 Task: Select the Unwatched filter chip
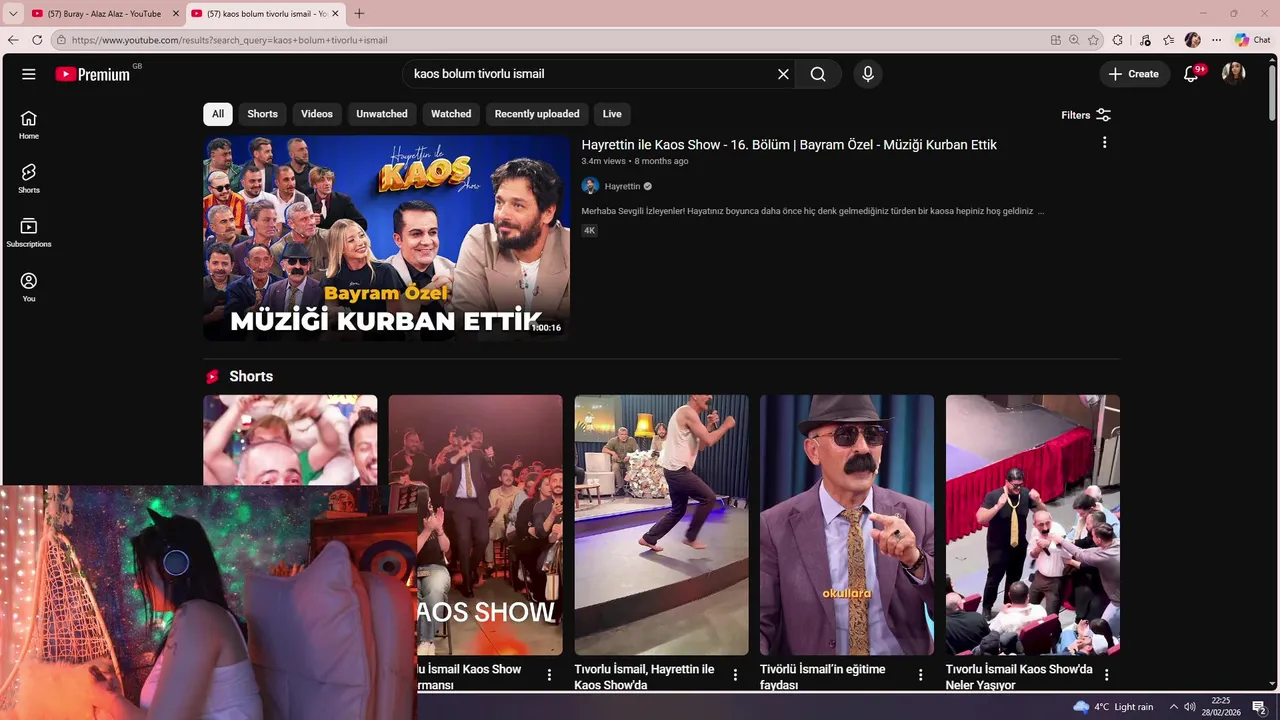tap(382, 114)
